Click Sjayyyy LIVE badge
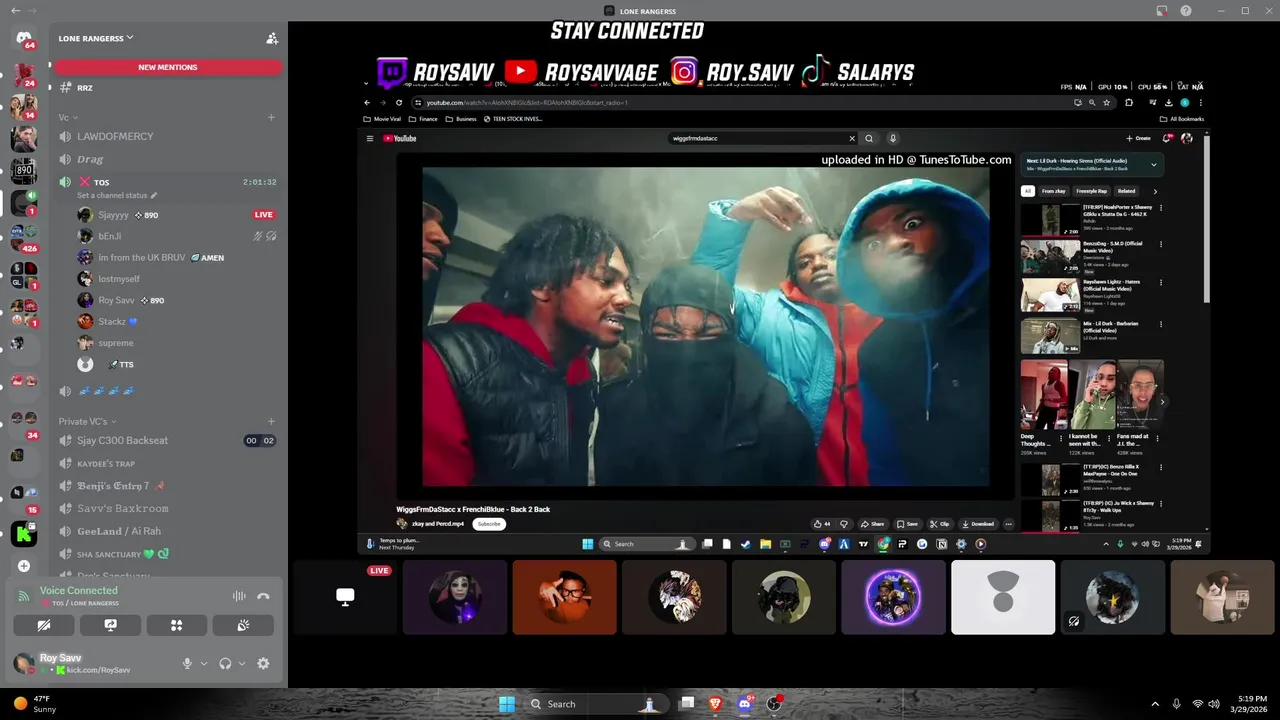This screenshot has height=720, width=1280. coord(264,215)
